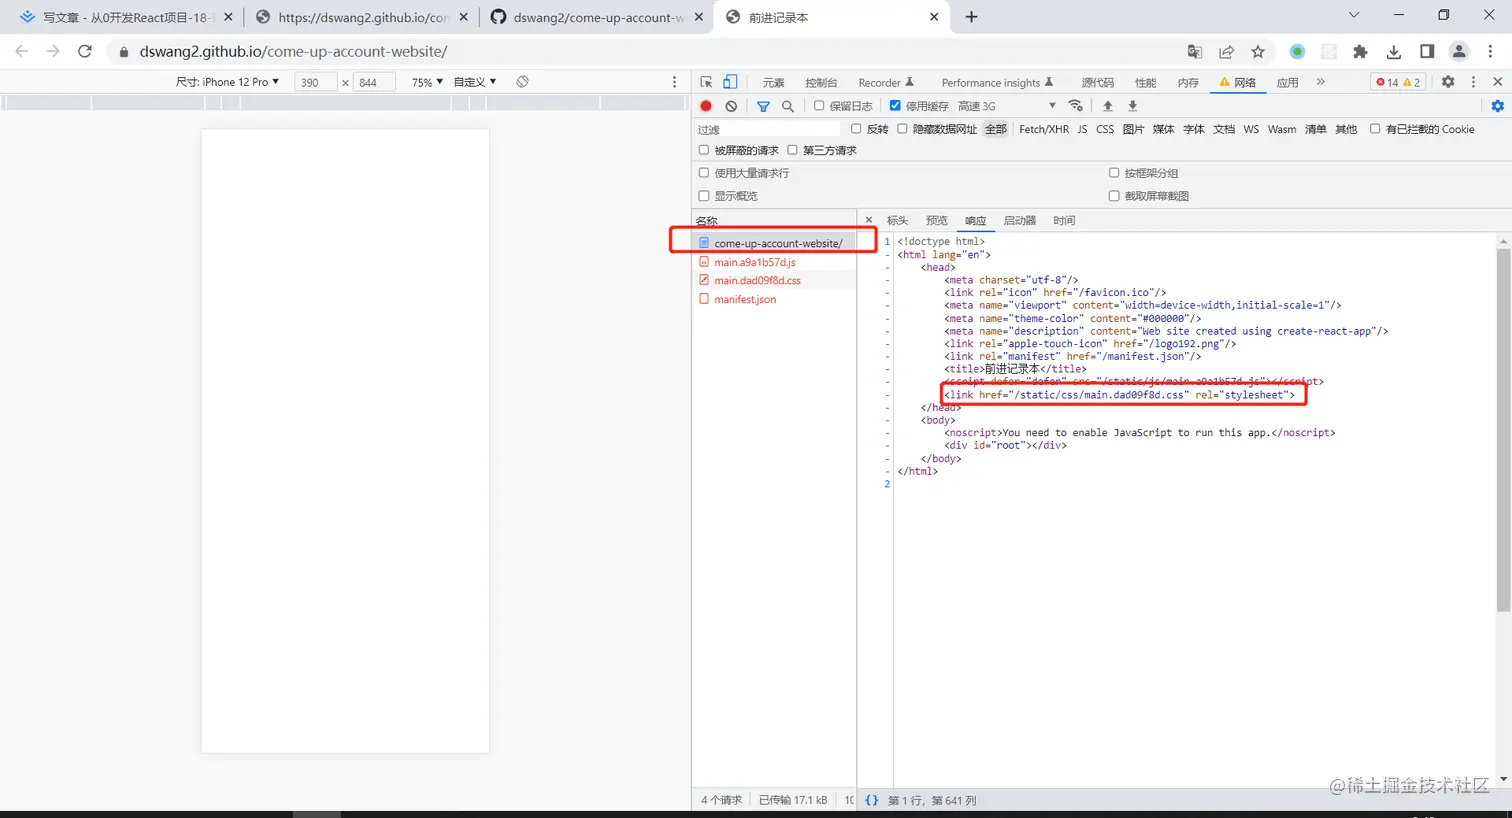Open device toolbar more options menu

click(x=674, y=82)
